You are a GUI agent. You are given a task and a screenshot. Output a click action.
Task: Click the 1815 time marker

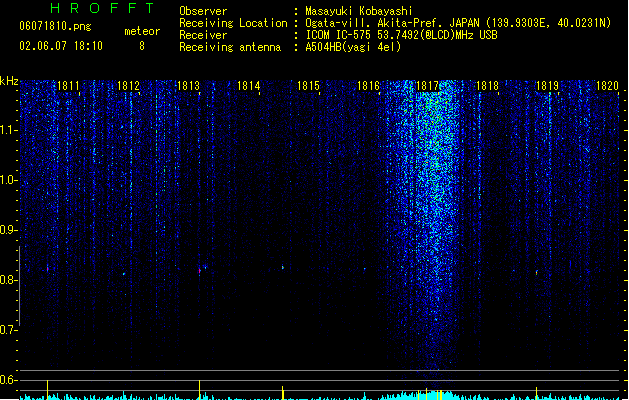(x=308, y=86)
